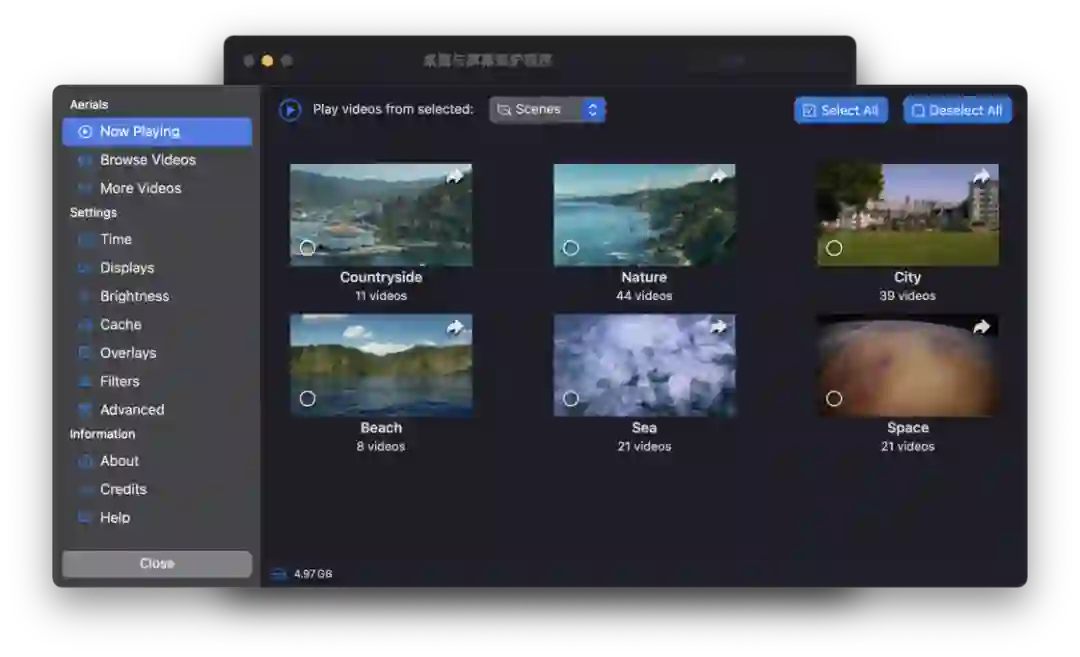Click the disk storage icon near 4.97 GB
Viewport: 1080px width, 657px height.
(x=278, y=574)
